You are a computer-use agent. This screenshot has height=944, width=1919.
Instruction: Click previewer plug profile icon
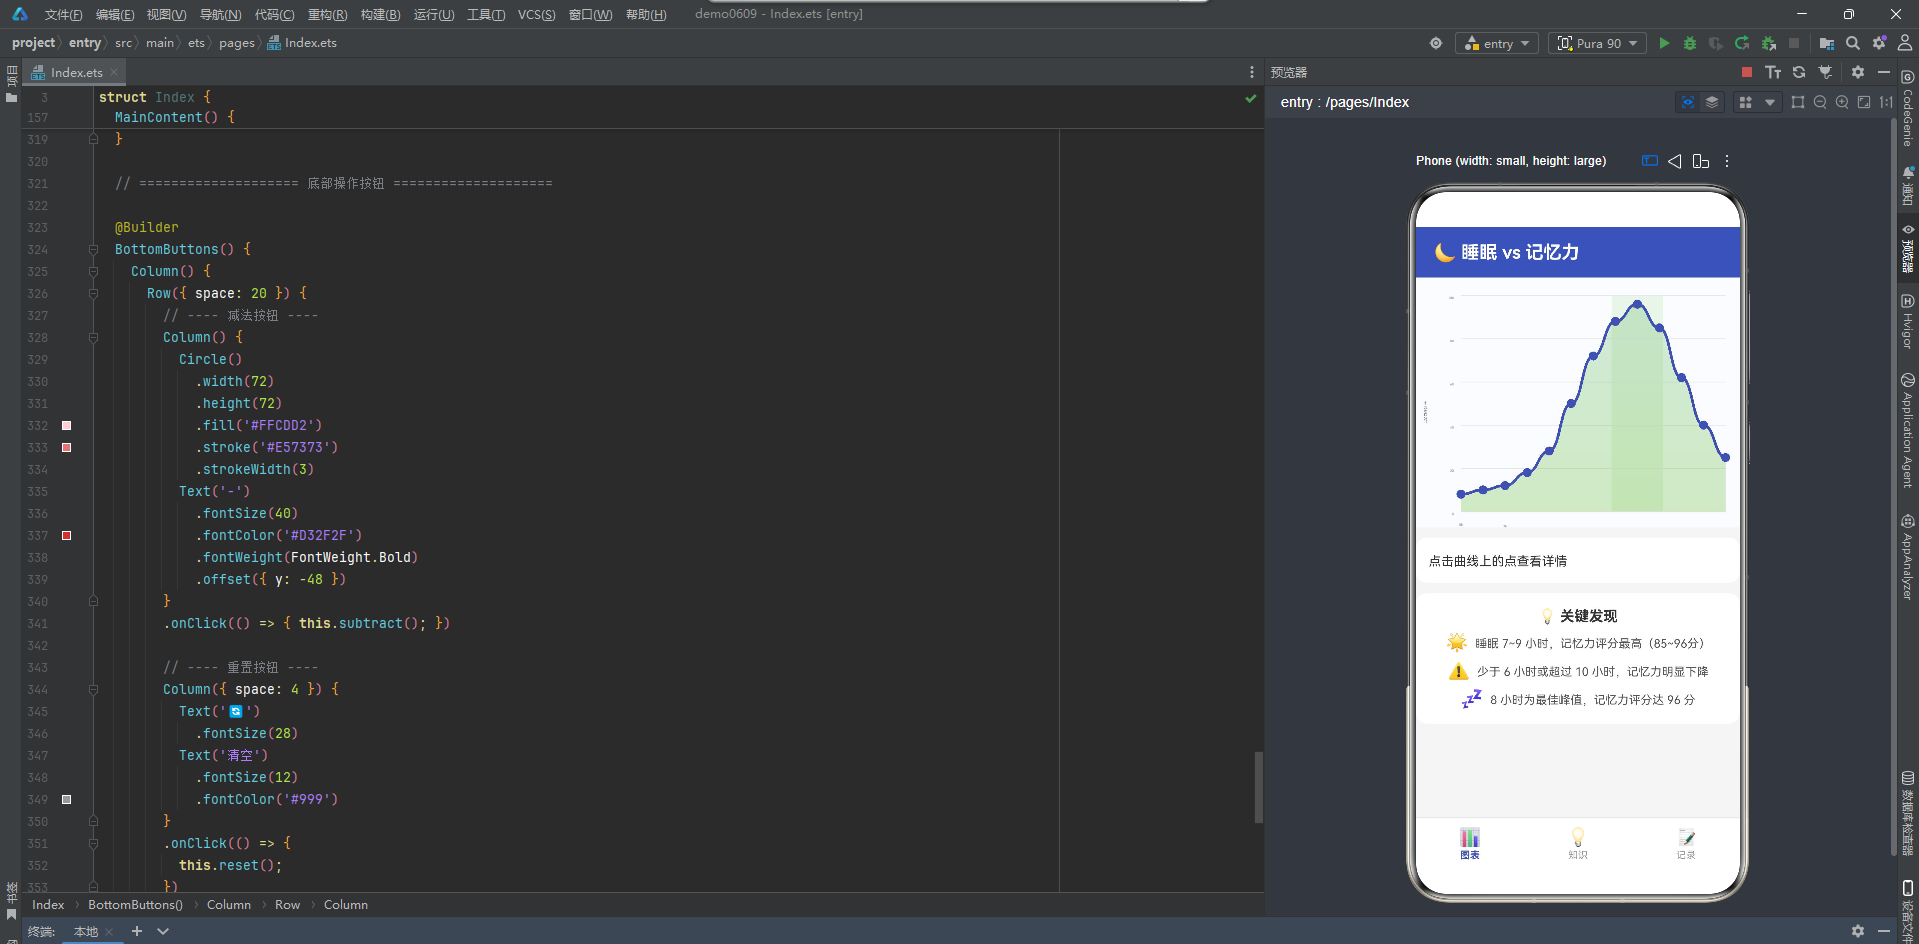[1825, 72]
